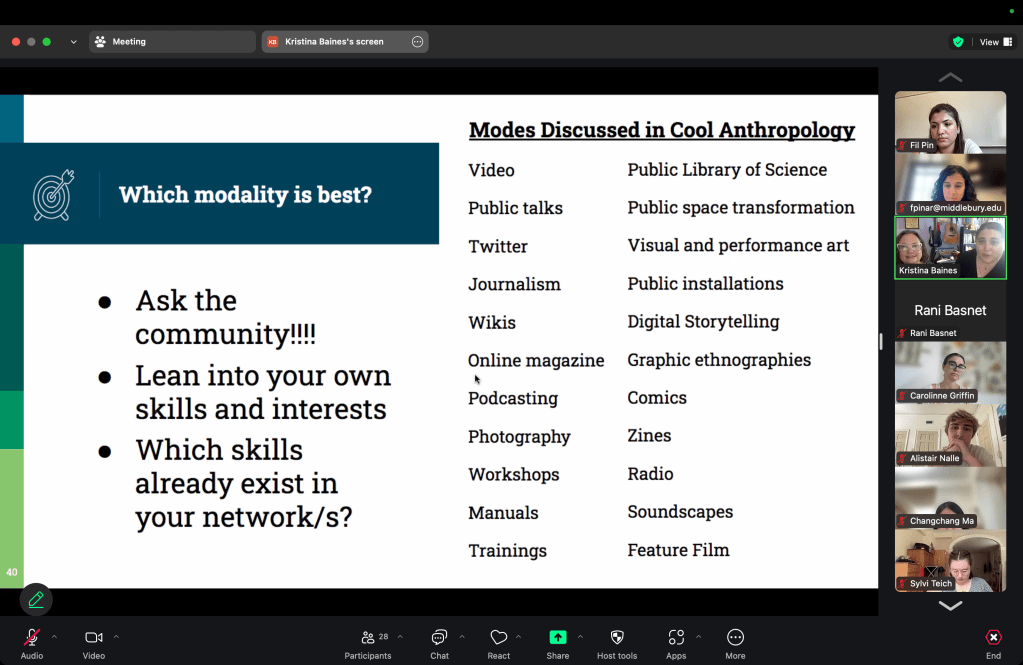
Task: Expand audio options arrow next to Audio
Action: point(54,636)
